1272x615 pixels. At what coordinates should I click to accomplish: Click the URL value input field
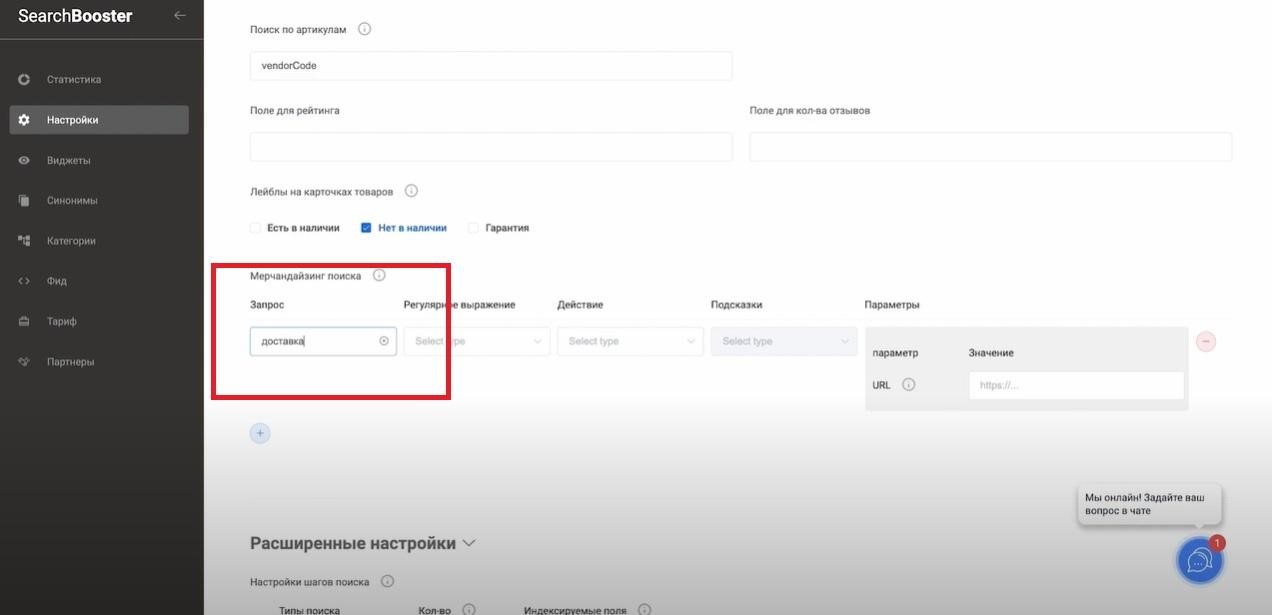(1076, 385)
